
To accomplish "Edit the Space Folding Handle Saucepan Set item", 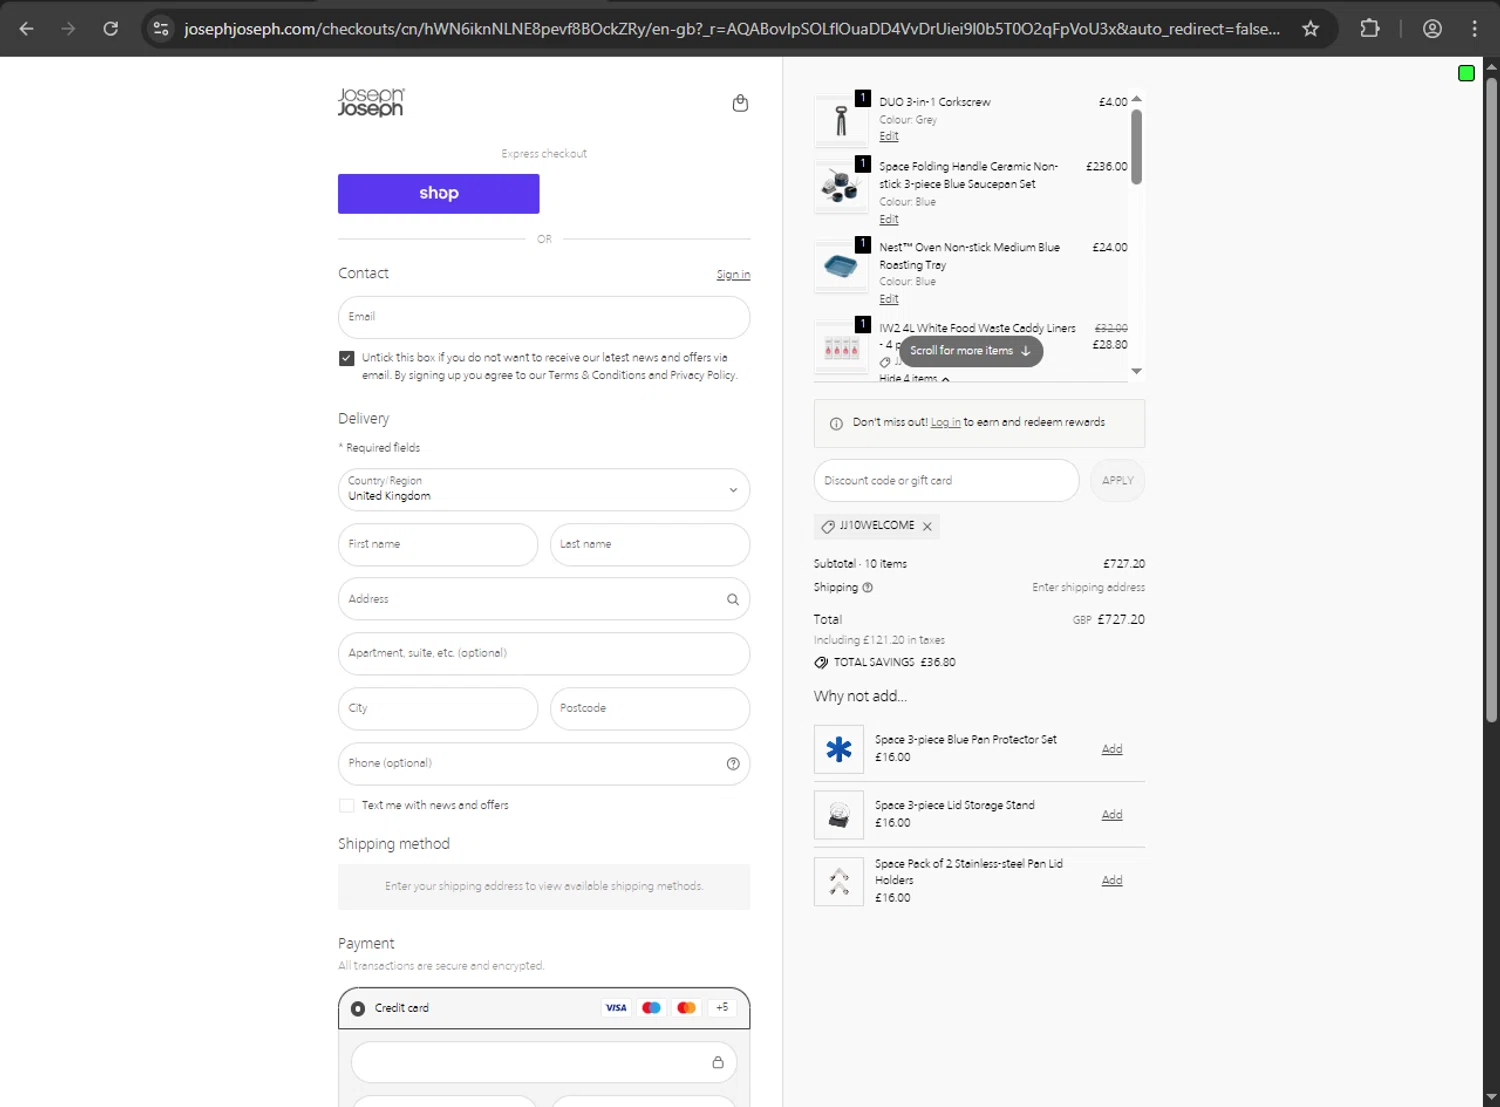I will 889,220.
